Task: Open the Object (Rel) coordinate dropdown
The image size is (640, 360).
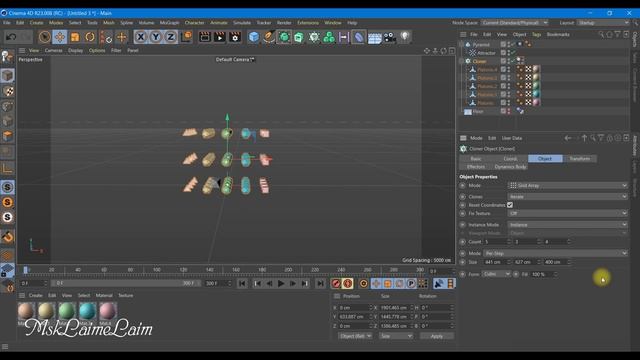Action: pos(355,336)
